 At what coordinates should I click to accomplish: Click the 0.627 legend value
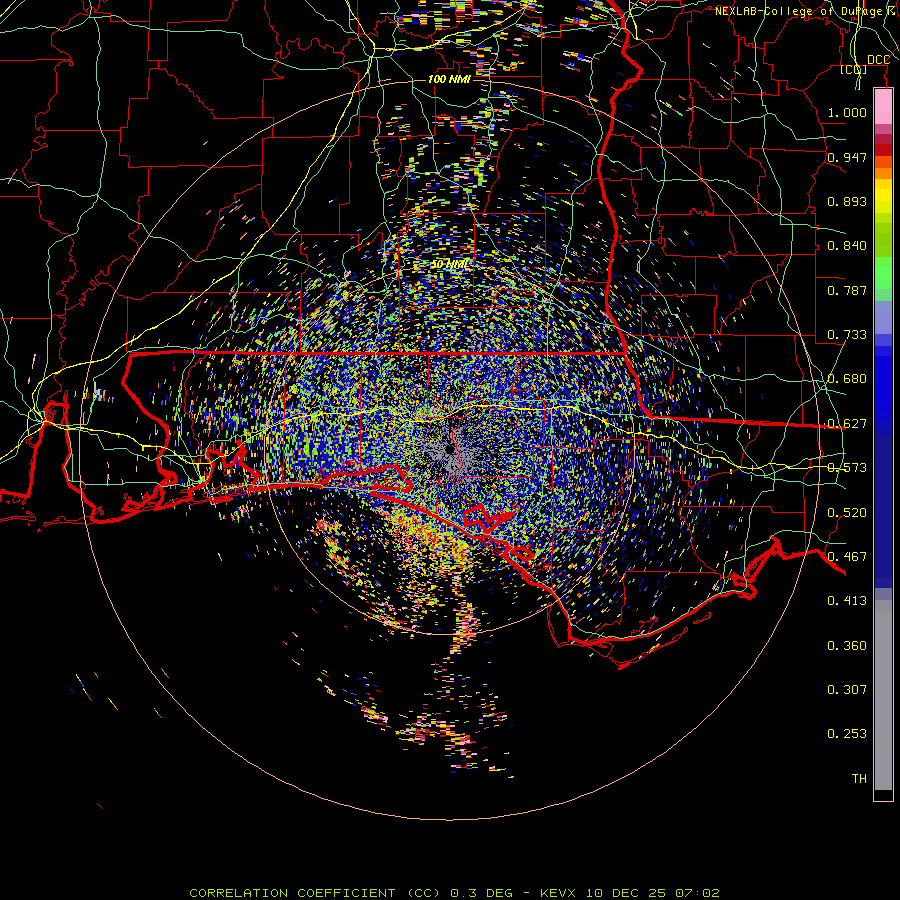coord(847,424)
